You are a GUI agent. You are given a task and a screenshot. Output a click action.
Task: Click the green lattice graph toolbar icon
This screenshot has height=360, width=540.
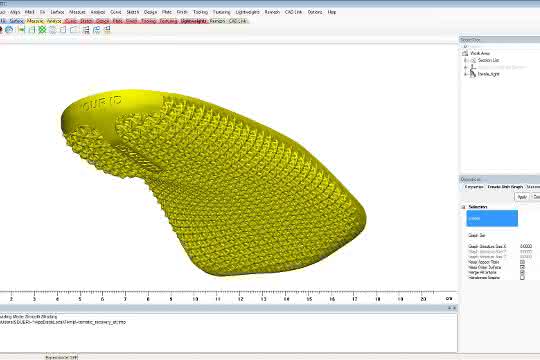[x=42, y=30]
